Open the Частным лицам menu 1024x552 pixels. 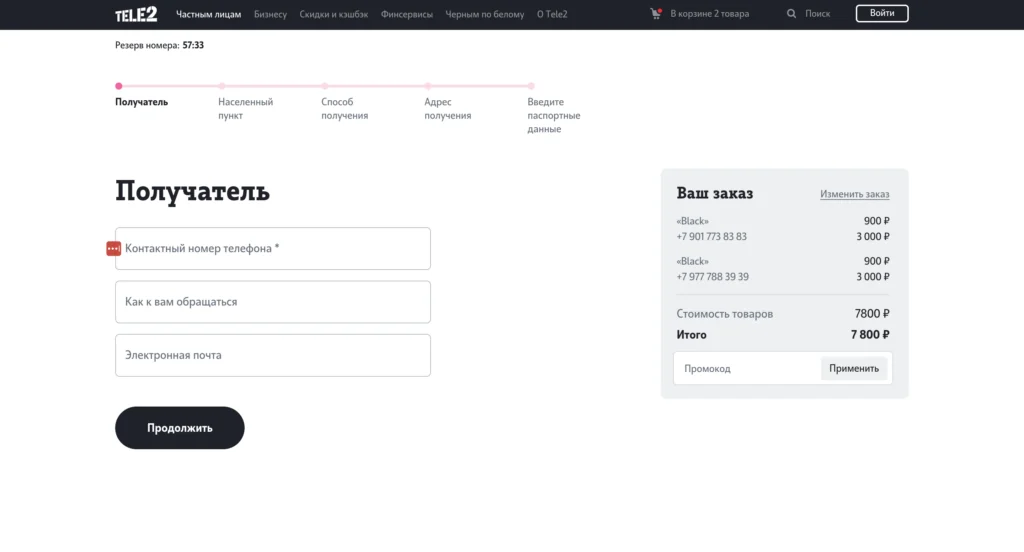point(209,14)
